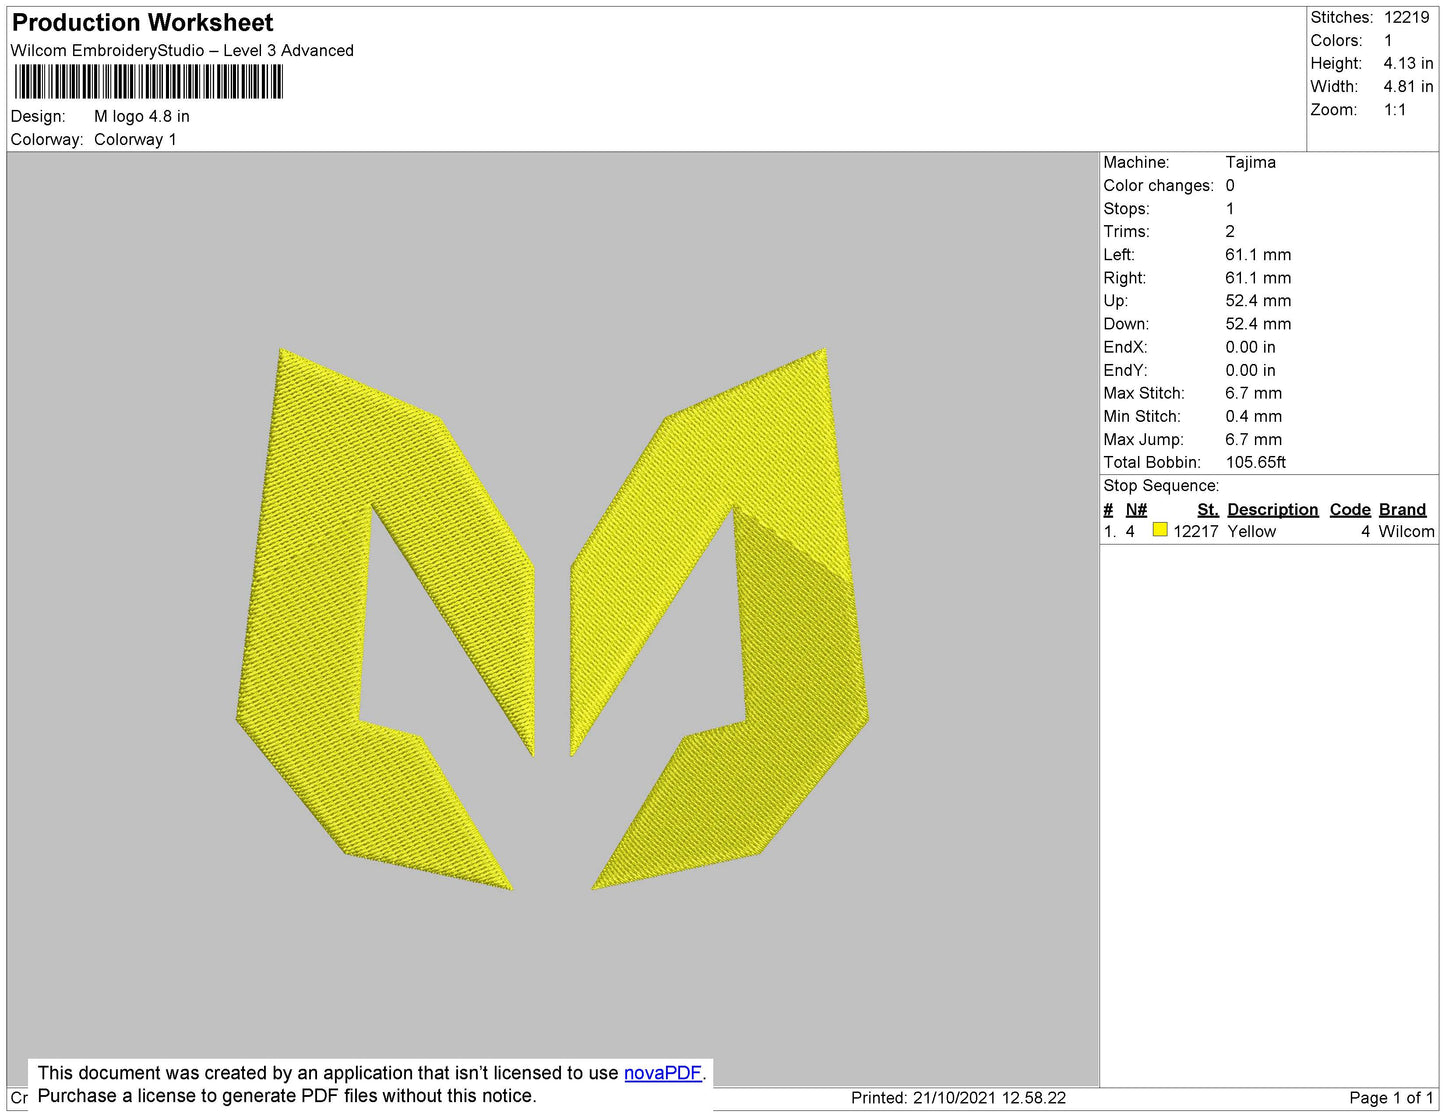Click the Machine value 'Tajima'
The height and width of the screenshot is (1117, 1445).
tap(1250, 162)
